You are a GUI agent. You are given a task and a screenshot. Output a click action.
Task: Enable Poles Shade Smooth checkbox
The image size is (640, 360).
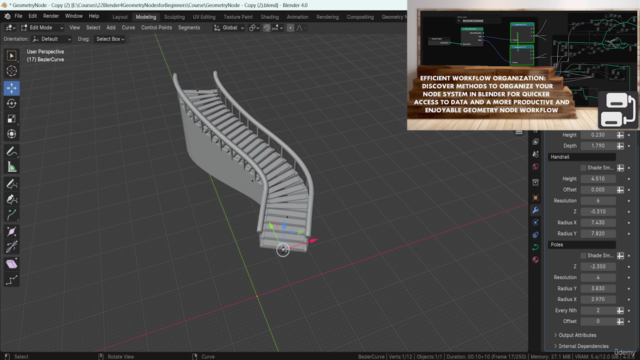(x=583, y=256)
